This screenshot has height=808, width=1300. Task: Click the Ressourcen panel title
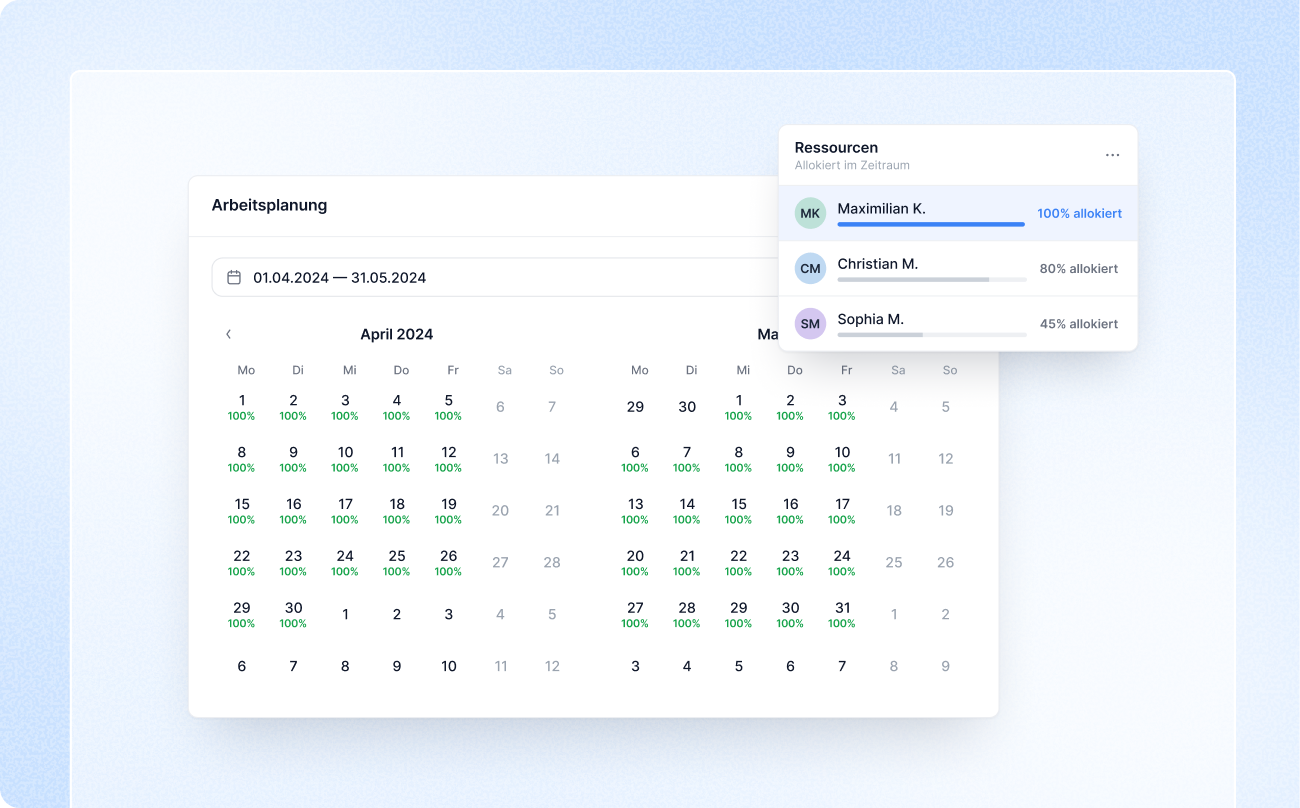[836, 147]
